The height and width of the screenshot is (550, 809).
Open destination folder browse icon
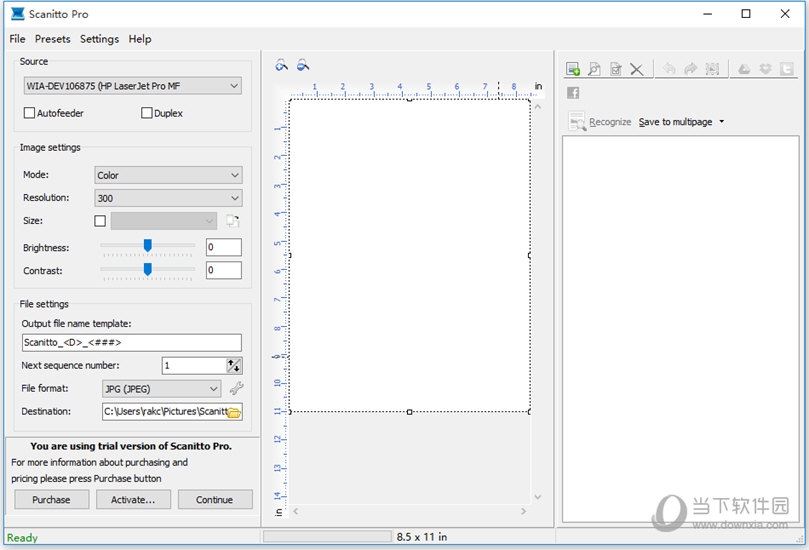click(x=234, y=412)
